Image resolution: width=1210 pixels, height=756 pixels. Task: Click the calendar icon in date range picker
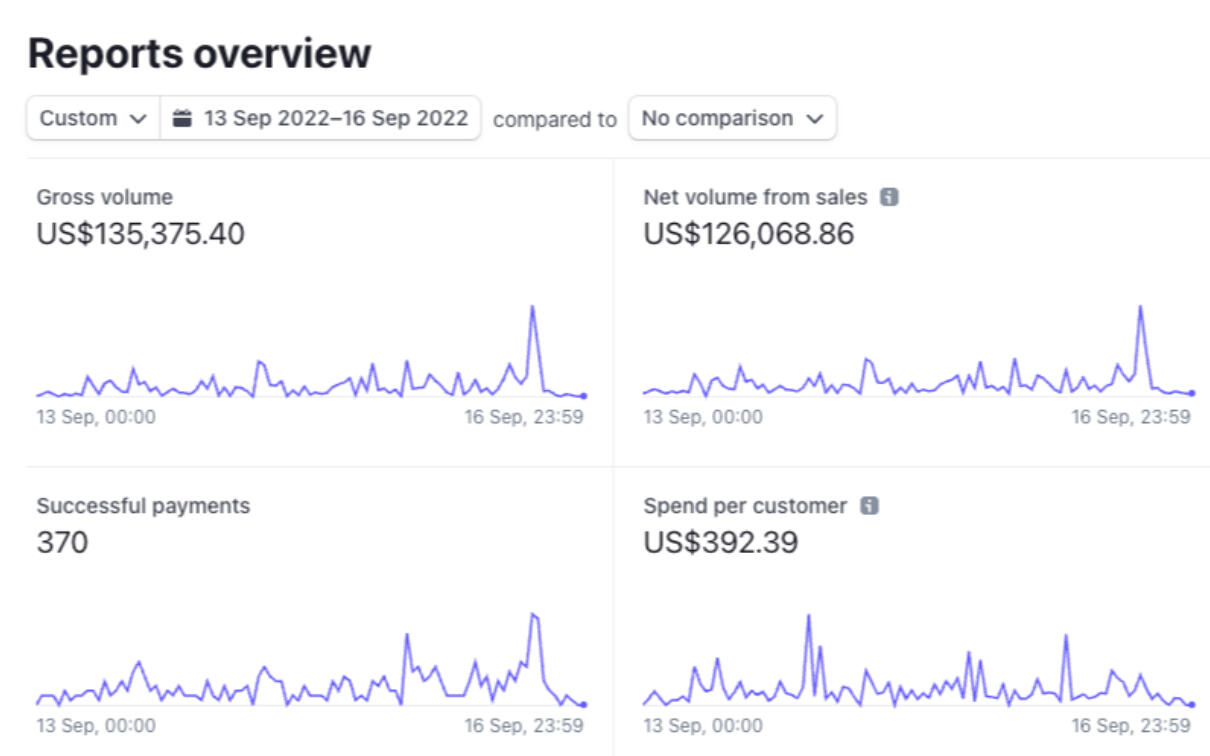(182, 118)
